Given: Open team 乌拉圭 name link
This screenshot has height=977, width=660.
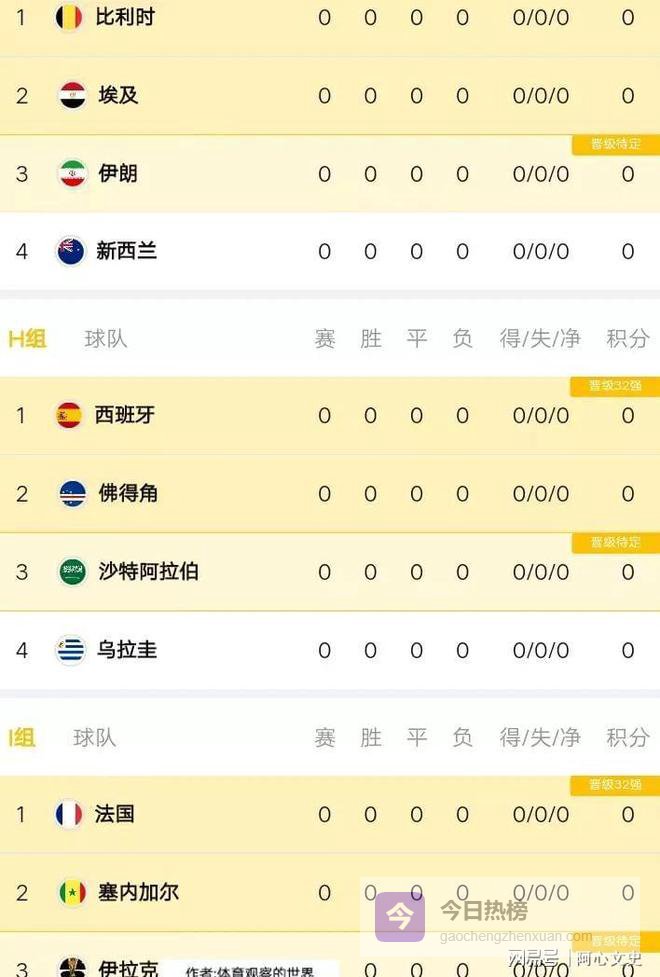Looking at the screenshot, I should tap(127, 650).
